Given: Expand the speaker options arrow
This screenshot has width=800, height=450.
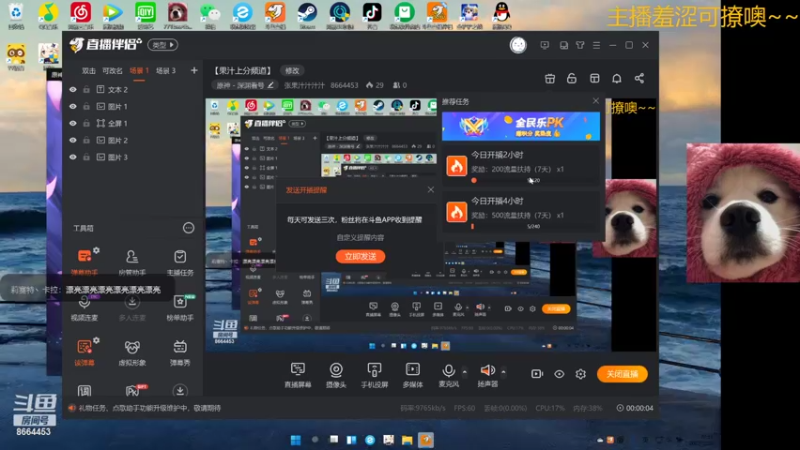Looking at the screenshot, I should (x=504, y=371).
